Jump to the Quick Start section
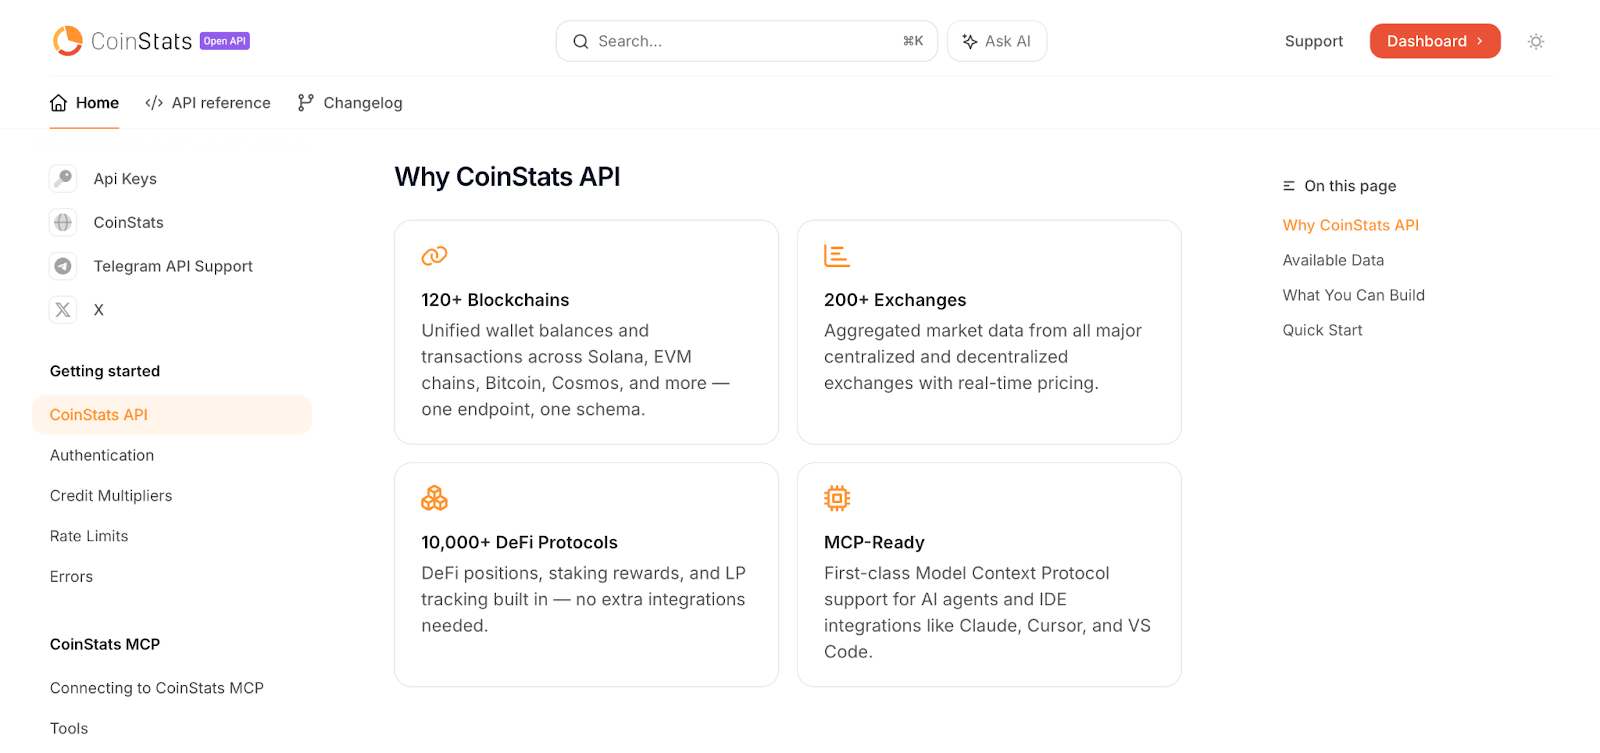Screen dimensions: 1600x753 [x=1322, y=330]
